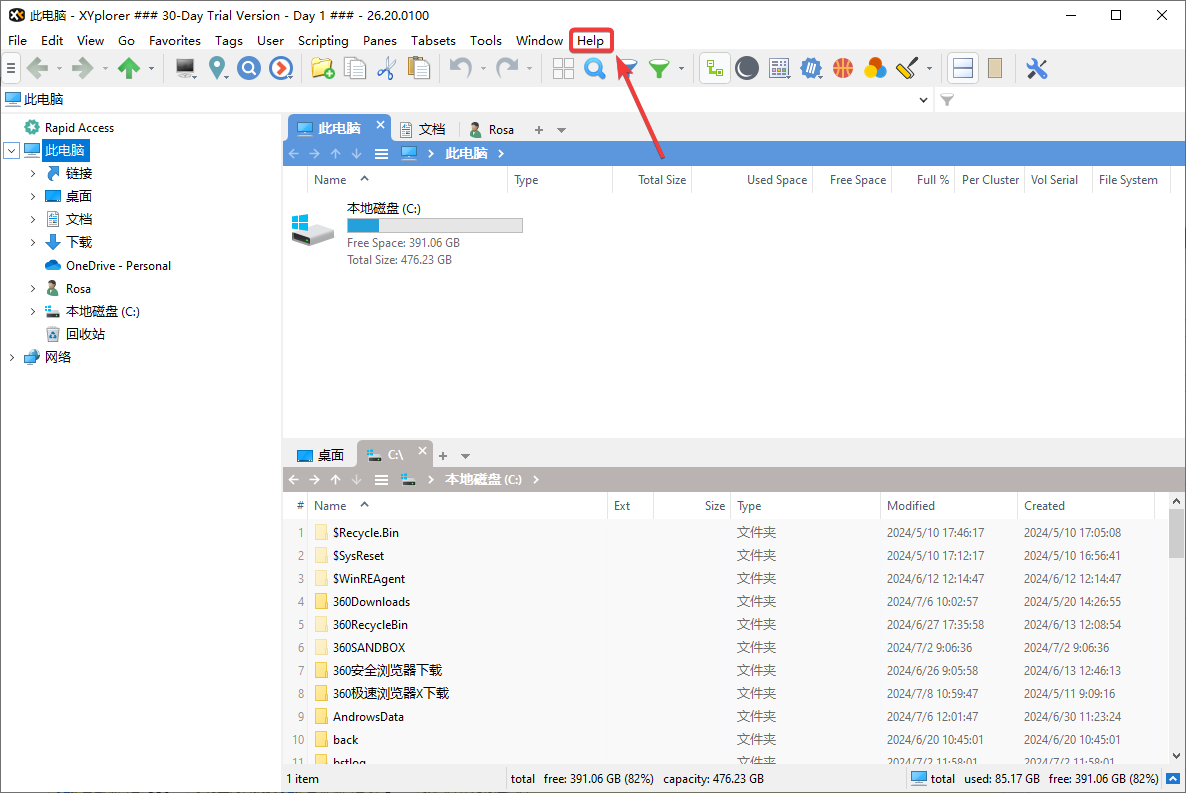The width and height of the screenshot is (1186, 793).
Task: Click the Hotlist map pin icon
Action: (x=217, y=68)
